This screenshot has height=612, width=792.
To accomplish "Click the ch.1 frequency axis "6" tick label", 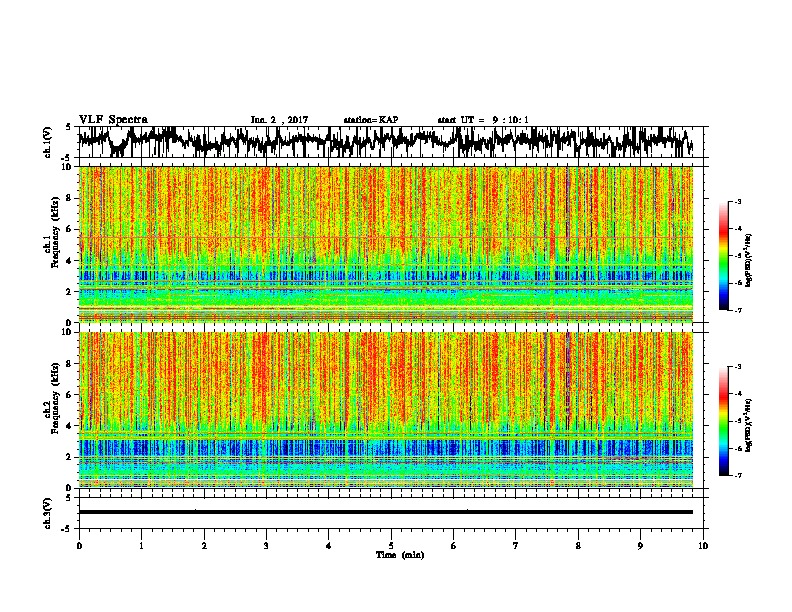I will coord(69,229).
